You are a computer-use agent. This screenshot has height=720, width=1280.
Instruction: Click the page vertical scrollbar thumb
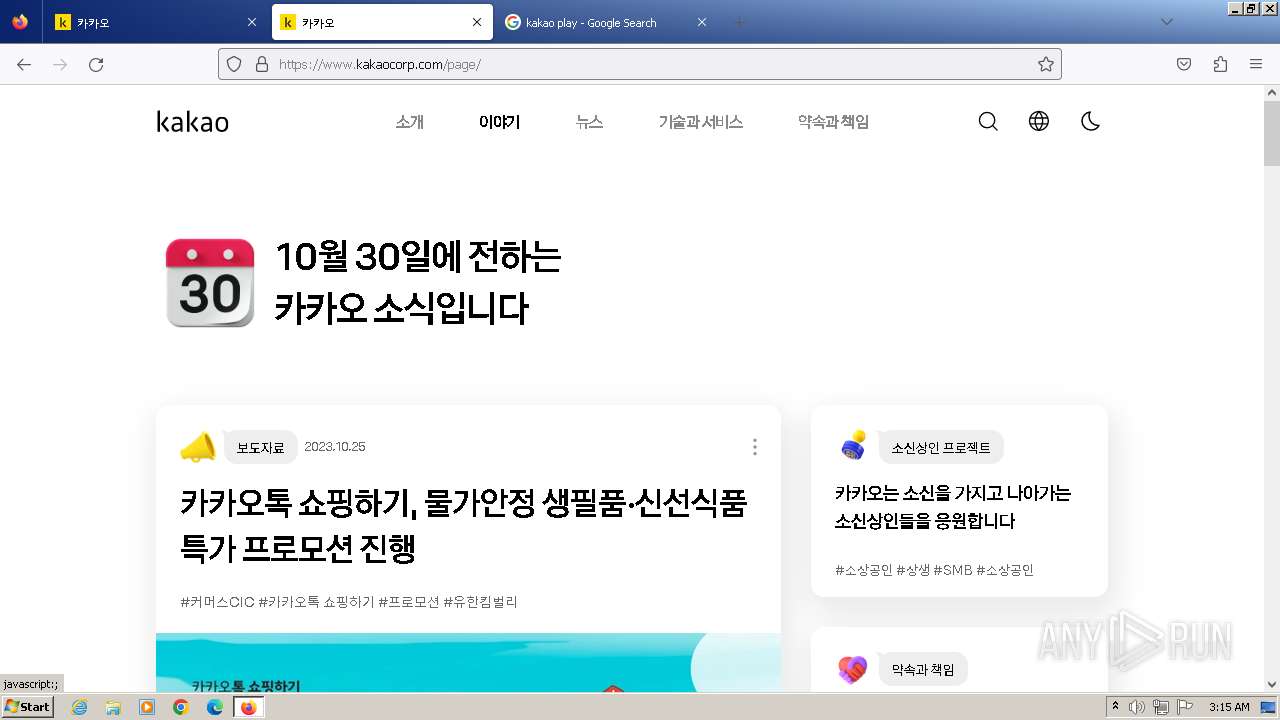(1272, 134)
